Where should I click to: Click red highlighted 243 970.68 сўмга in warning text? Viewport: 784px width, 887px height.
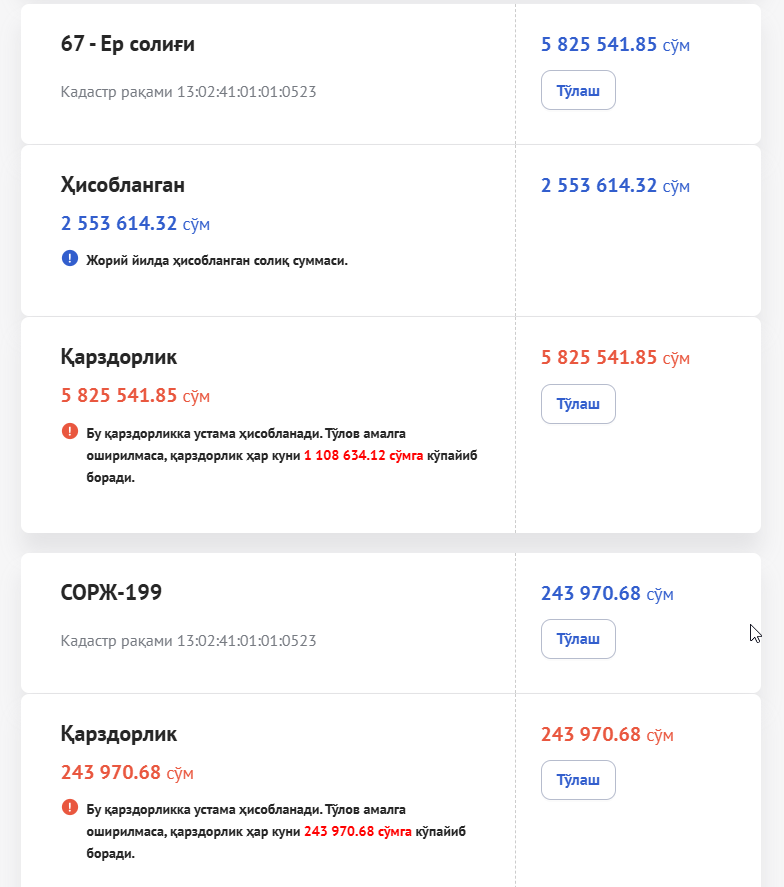click(x=357, y=831)
